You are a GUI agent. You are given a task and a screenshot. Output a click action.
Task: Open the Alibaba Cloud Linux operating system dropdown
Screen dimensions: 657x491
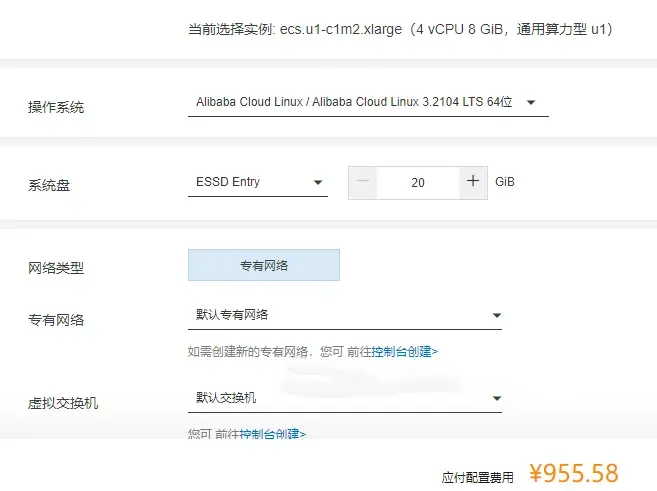(367, 102)
